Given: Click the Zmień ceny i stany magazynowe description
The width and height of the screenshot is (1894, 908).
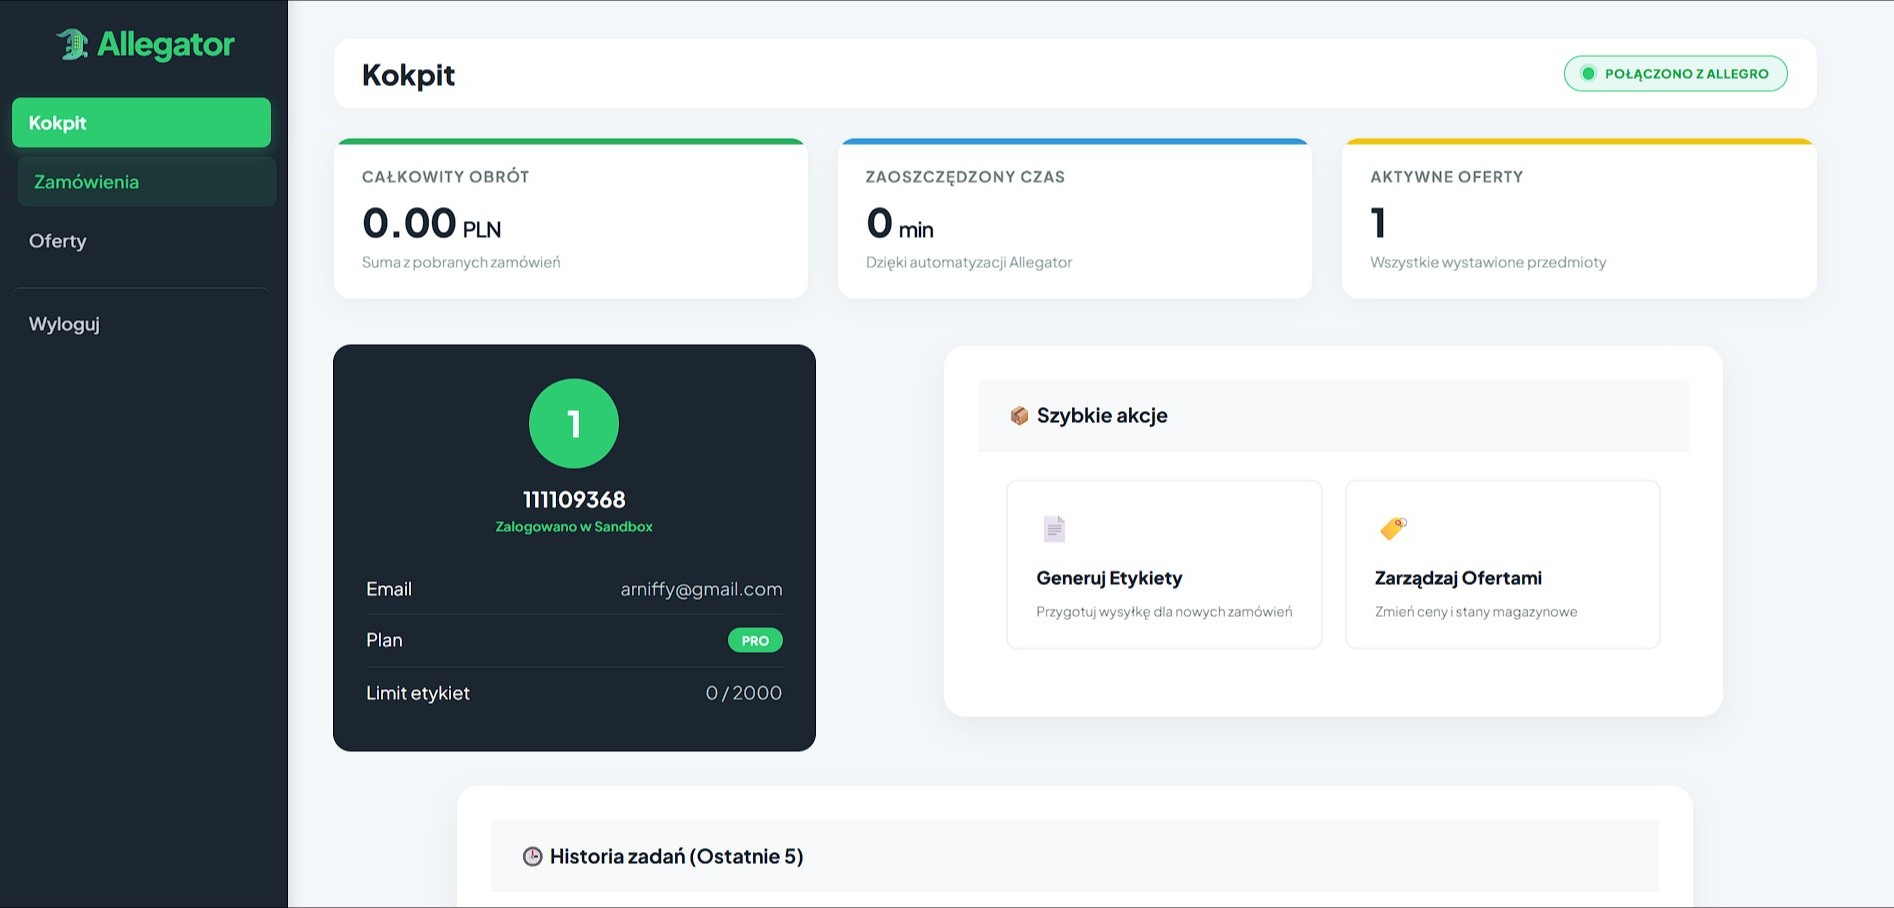Looking at the screenshot, I should [x=1476, y=612].
